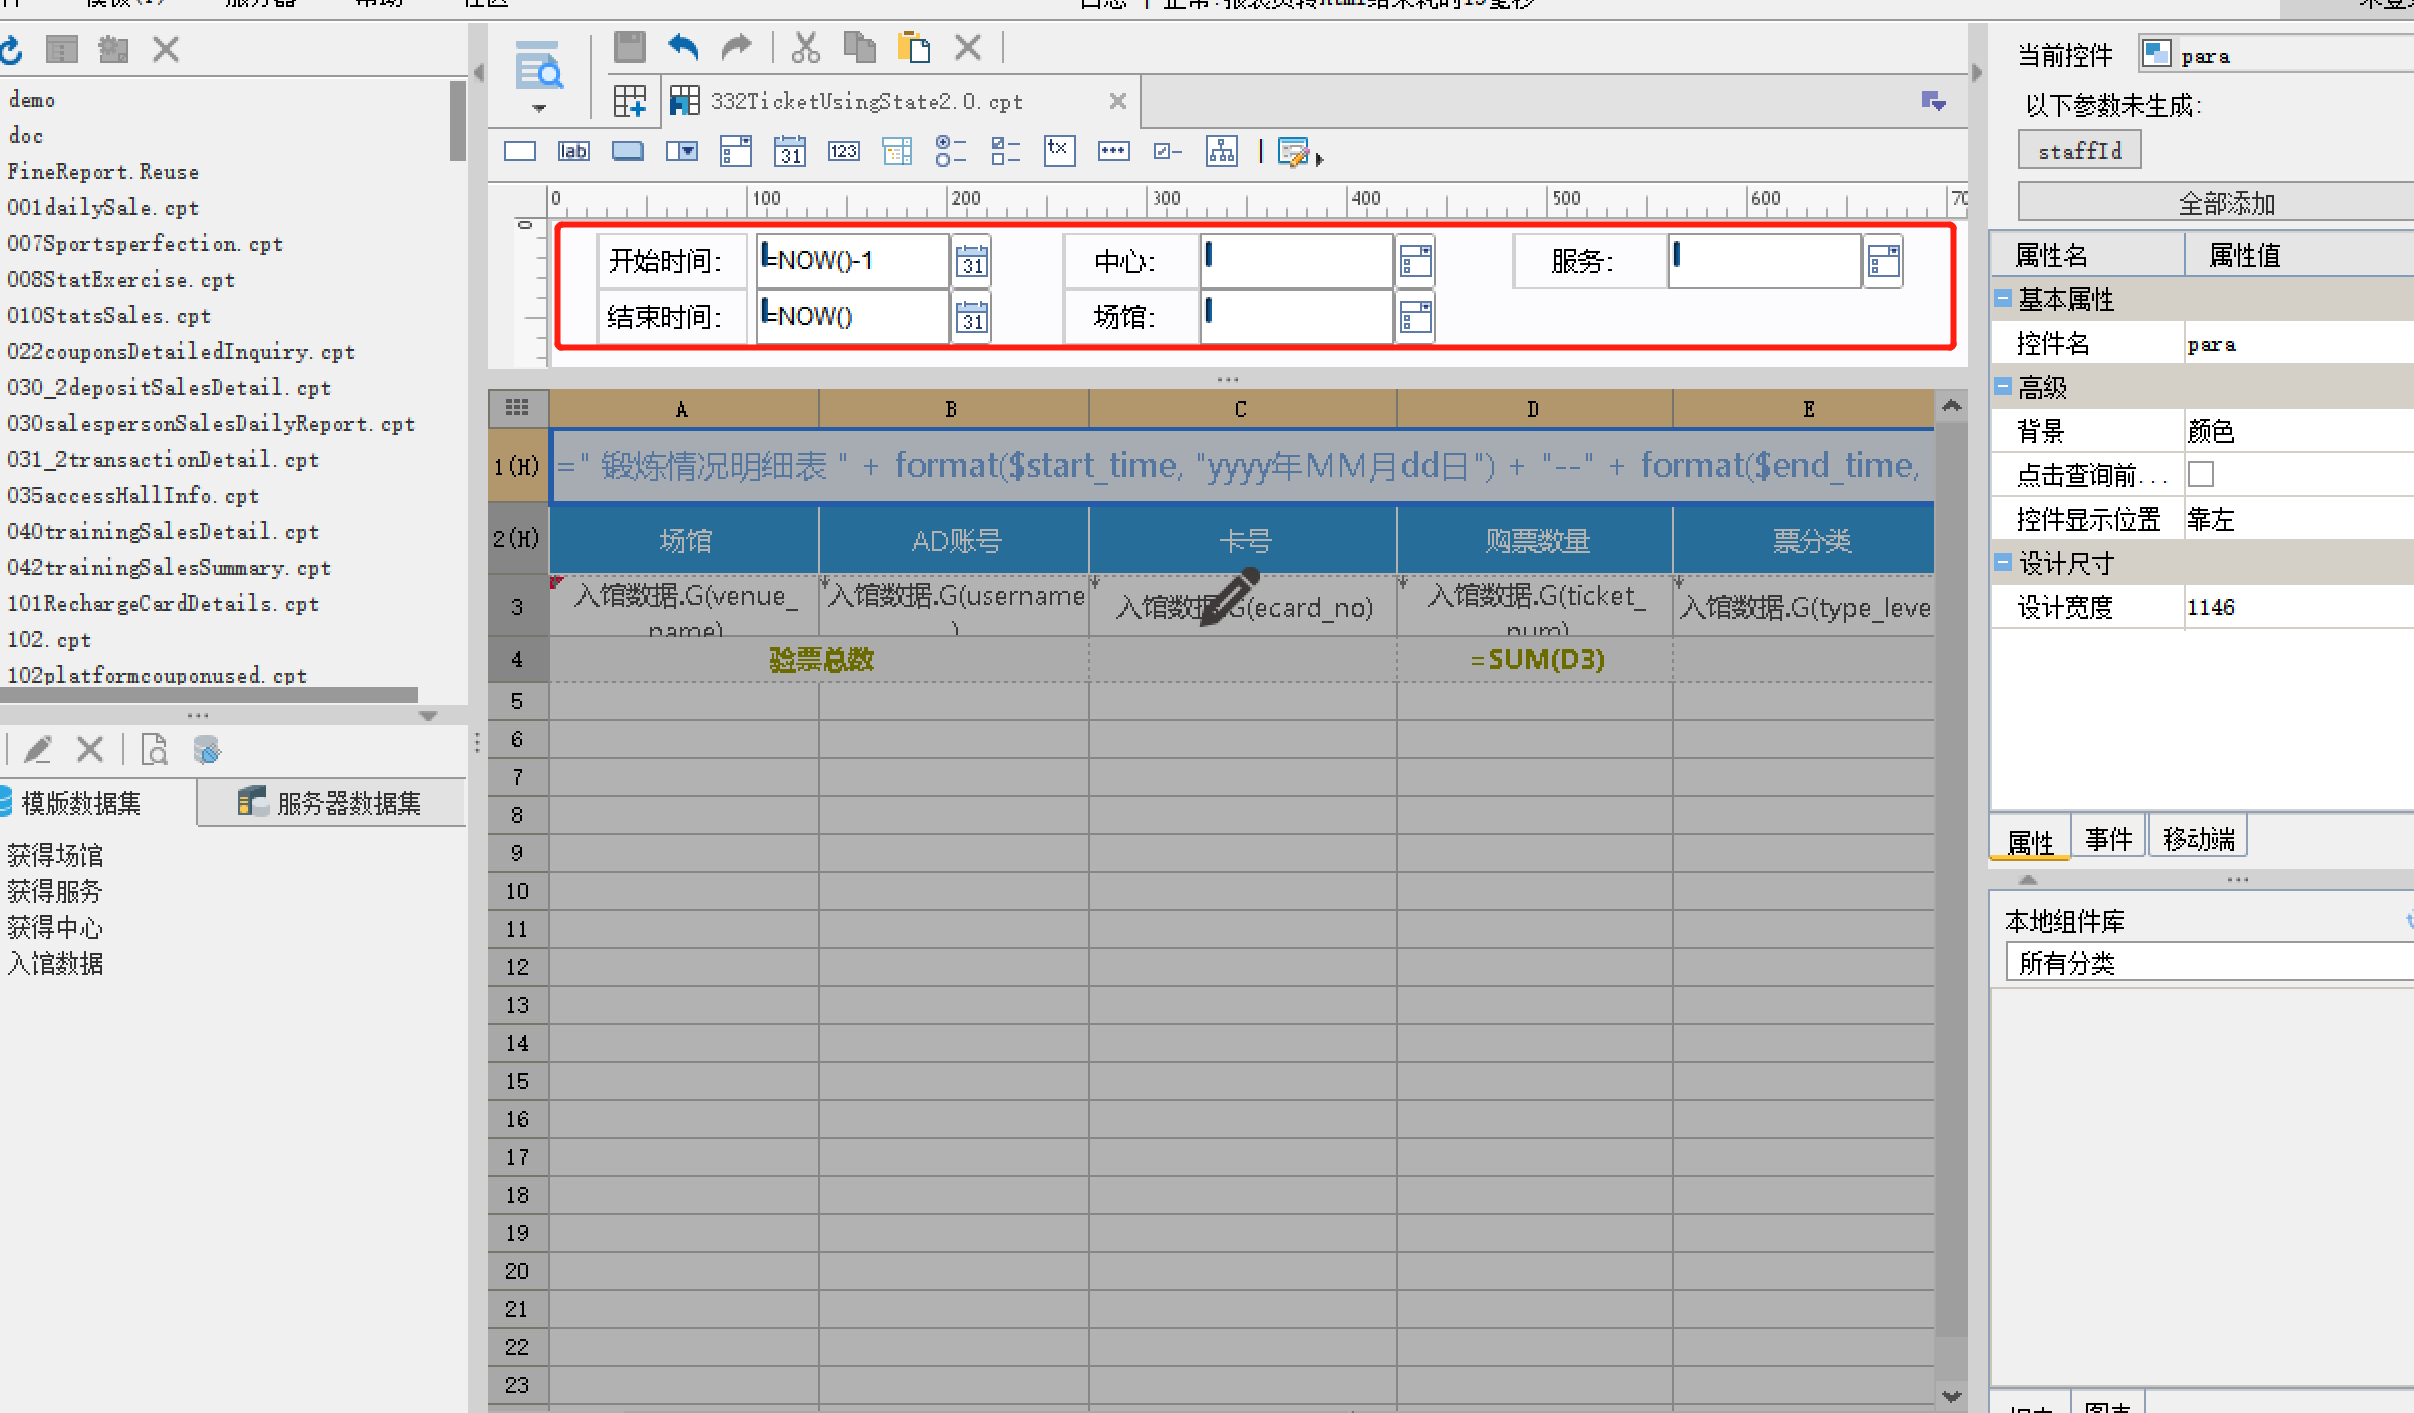The height and width of the screenshot is (1413, 2414).
Task: Delete selection with X icon in main toolbar
Action: pos(967,47)
